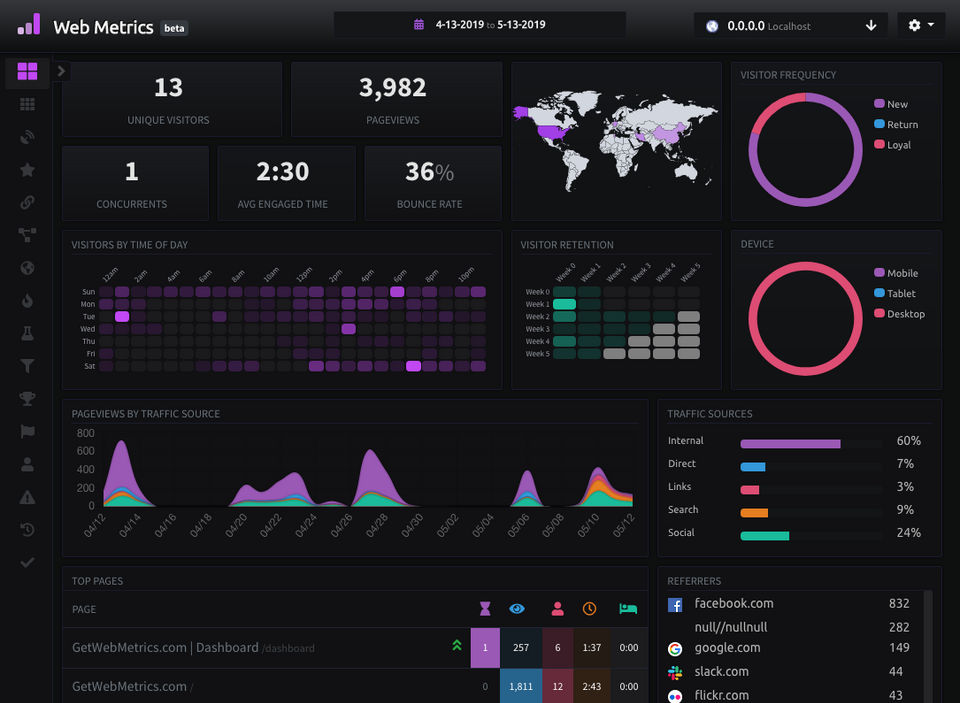Click the Facebook icon in referrers

click(675, 605)
